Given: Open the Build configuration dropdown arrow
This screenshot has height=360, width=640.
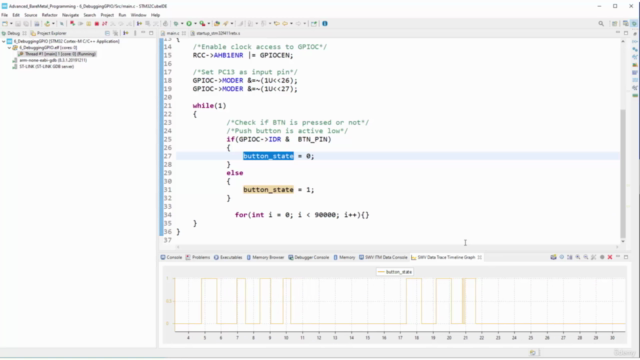Looking at the screenshot, I should pos(53,24).
